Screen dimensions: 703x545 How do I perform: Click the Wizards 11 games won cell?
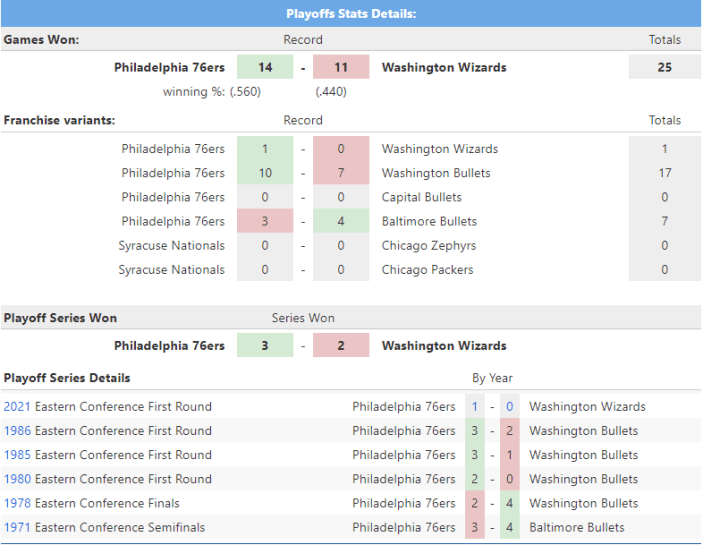tap(341, 68)
